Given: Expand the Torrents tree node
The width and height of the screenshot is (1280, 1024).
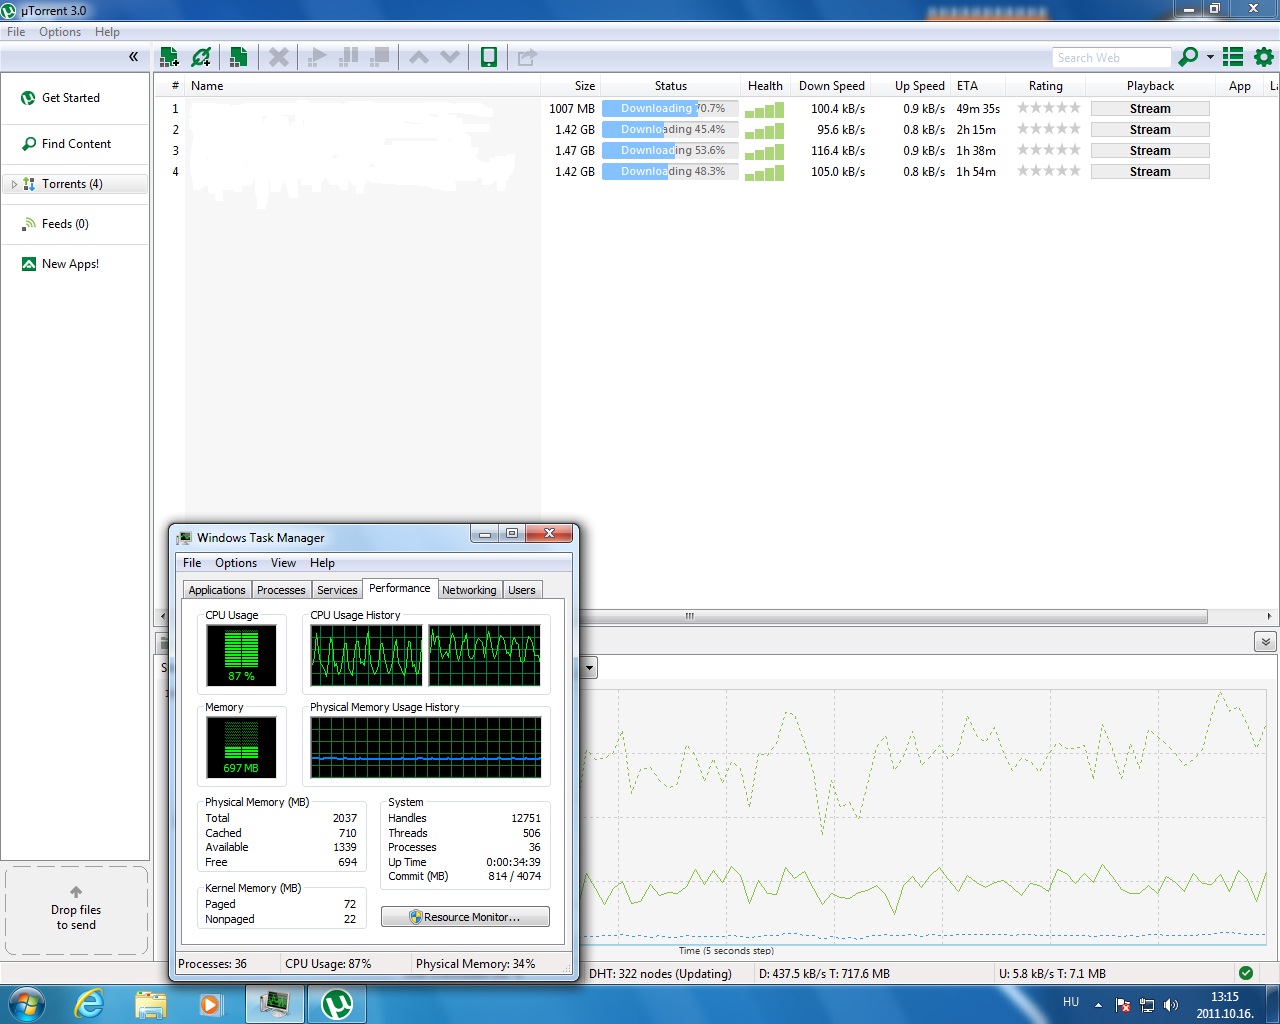Looking at the screenshot, I should coord(14,184).
